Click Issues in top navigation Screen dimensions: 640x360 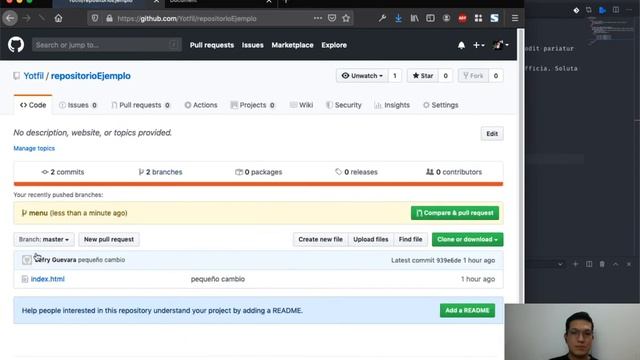tap(253, 45)
